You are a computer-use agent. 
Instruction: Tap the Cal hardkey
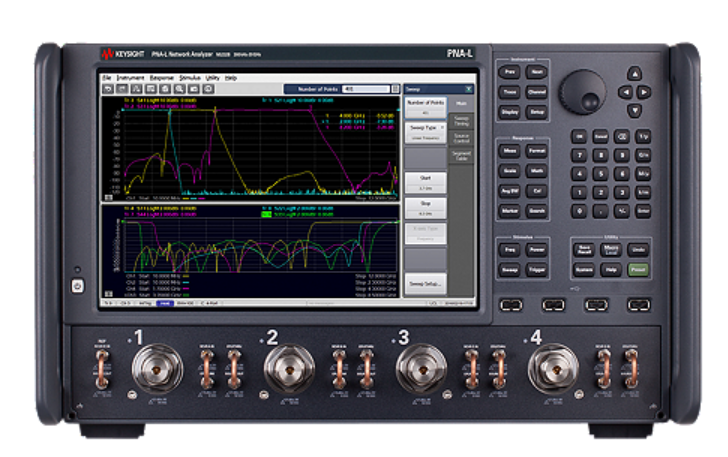pyautogui.click(x=537, y=190)
